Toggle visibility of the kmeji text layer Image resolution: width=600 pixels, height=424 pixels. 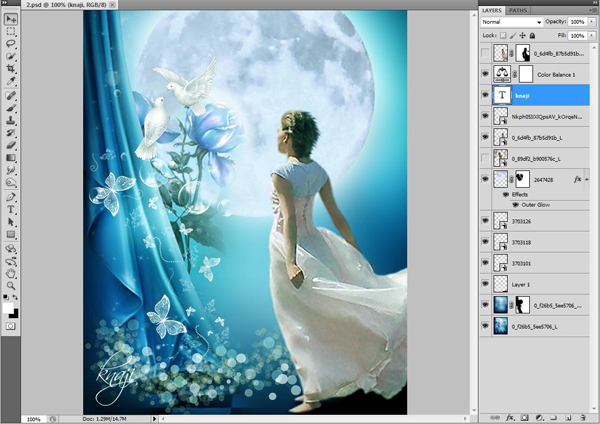pos(485,95)
